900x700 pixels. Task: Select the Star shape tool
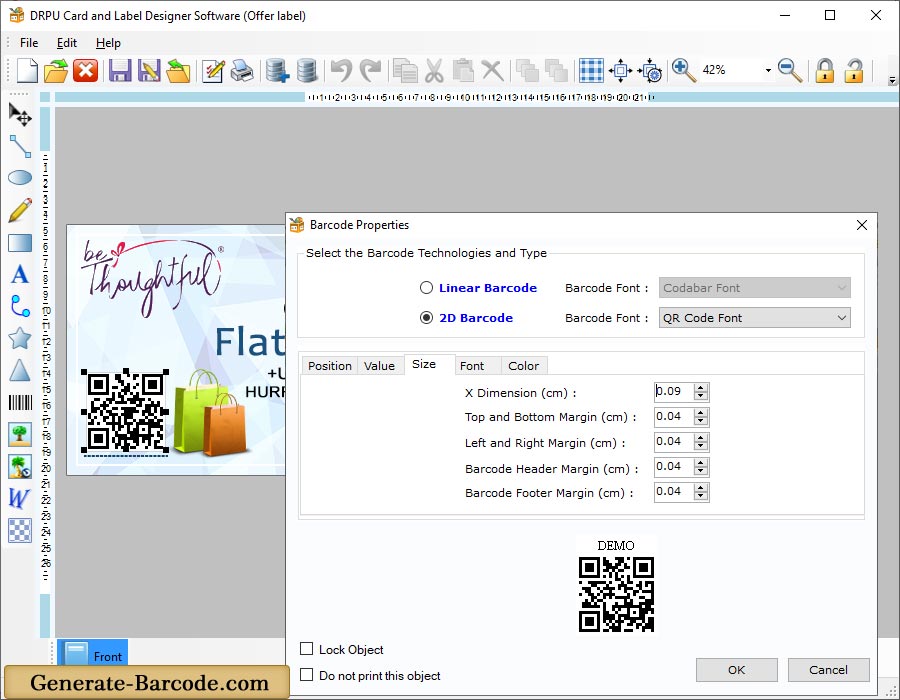(20, 339)
